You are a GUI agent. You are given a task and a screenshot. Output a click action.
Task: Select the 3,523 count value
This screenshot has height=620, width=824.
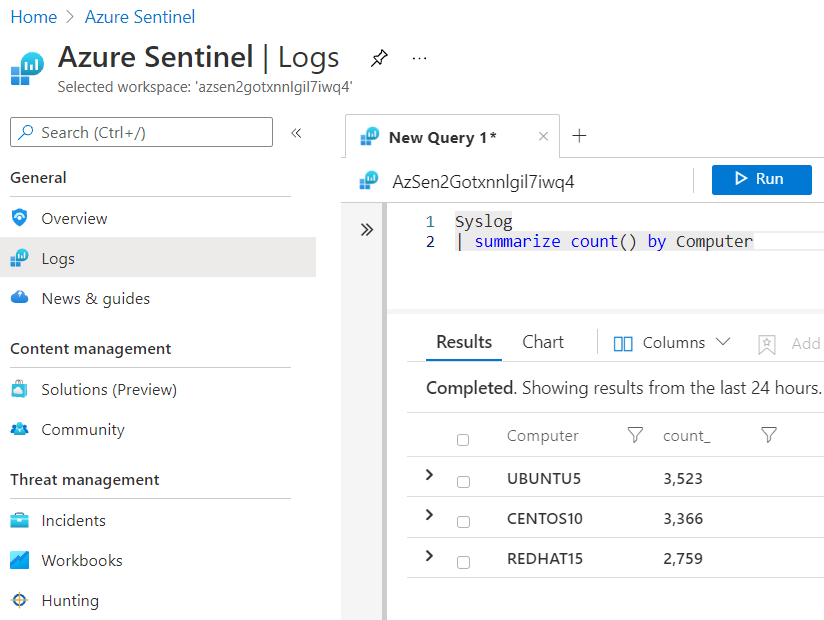click(x=683, y=479)
